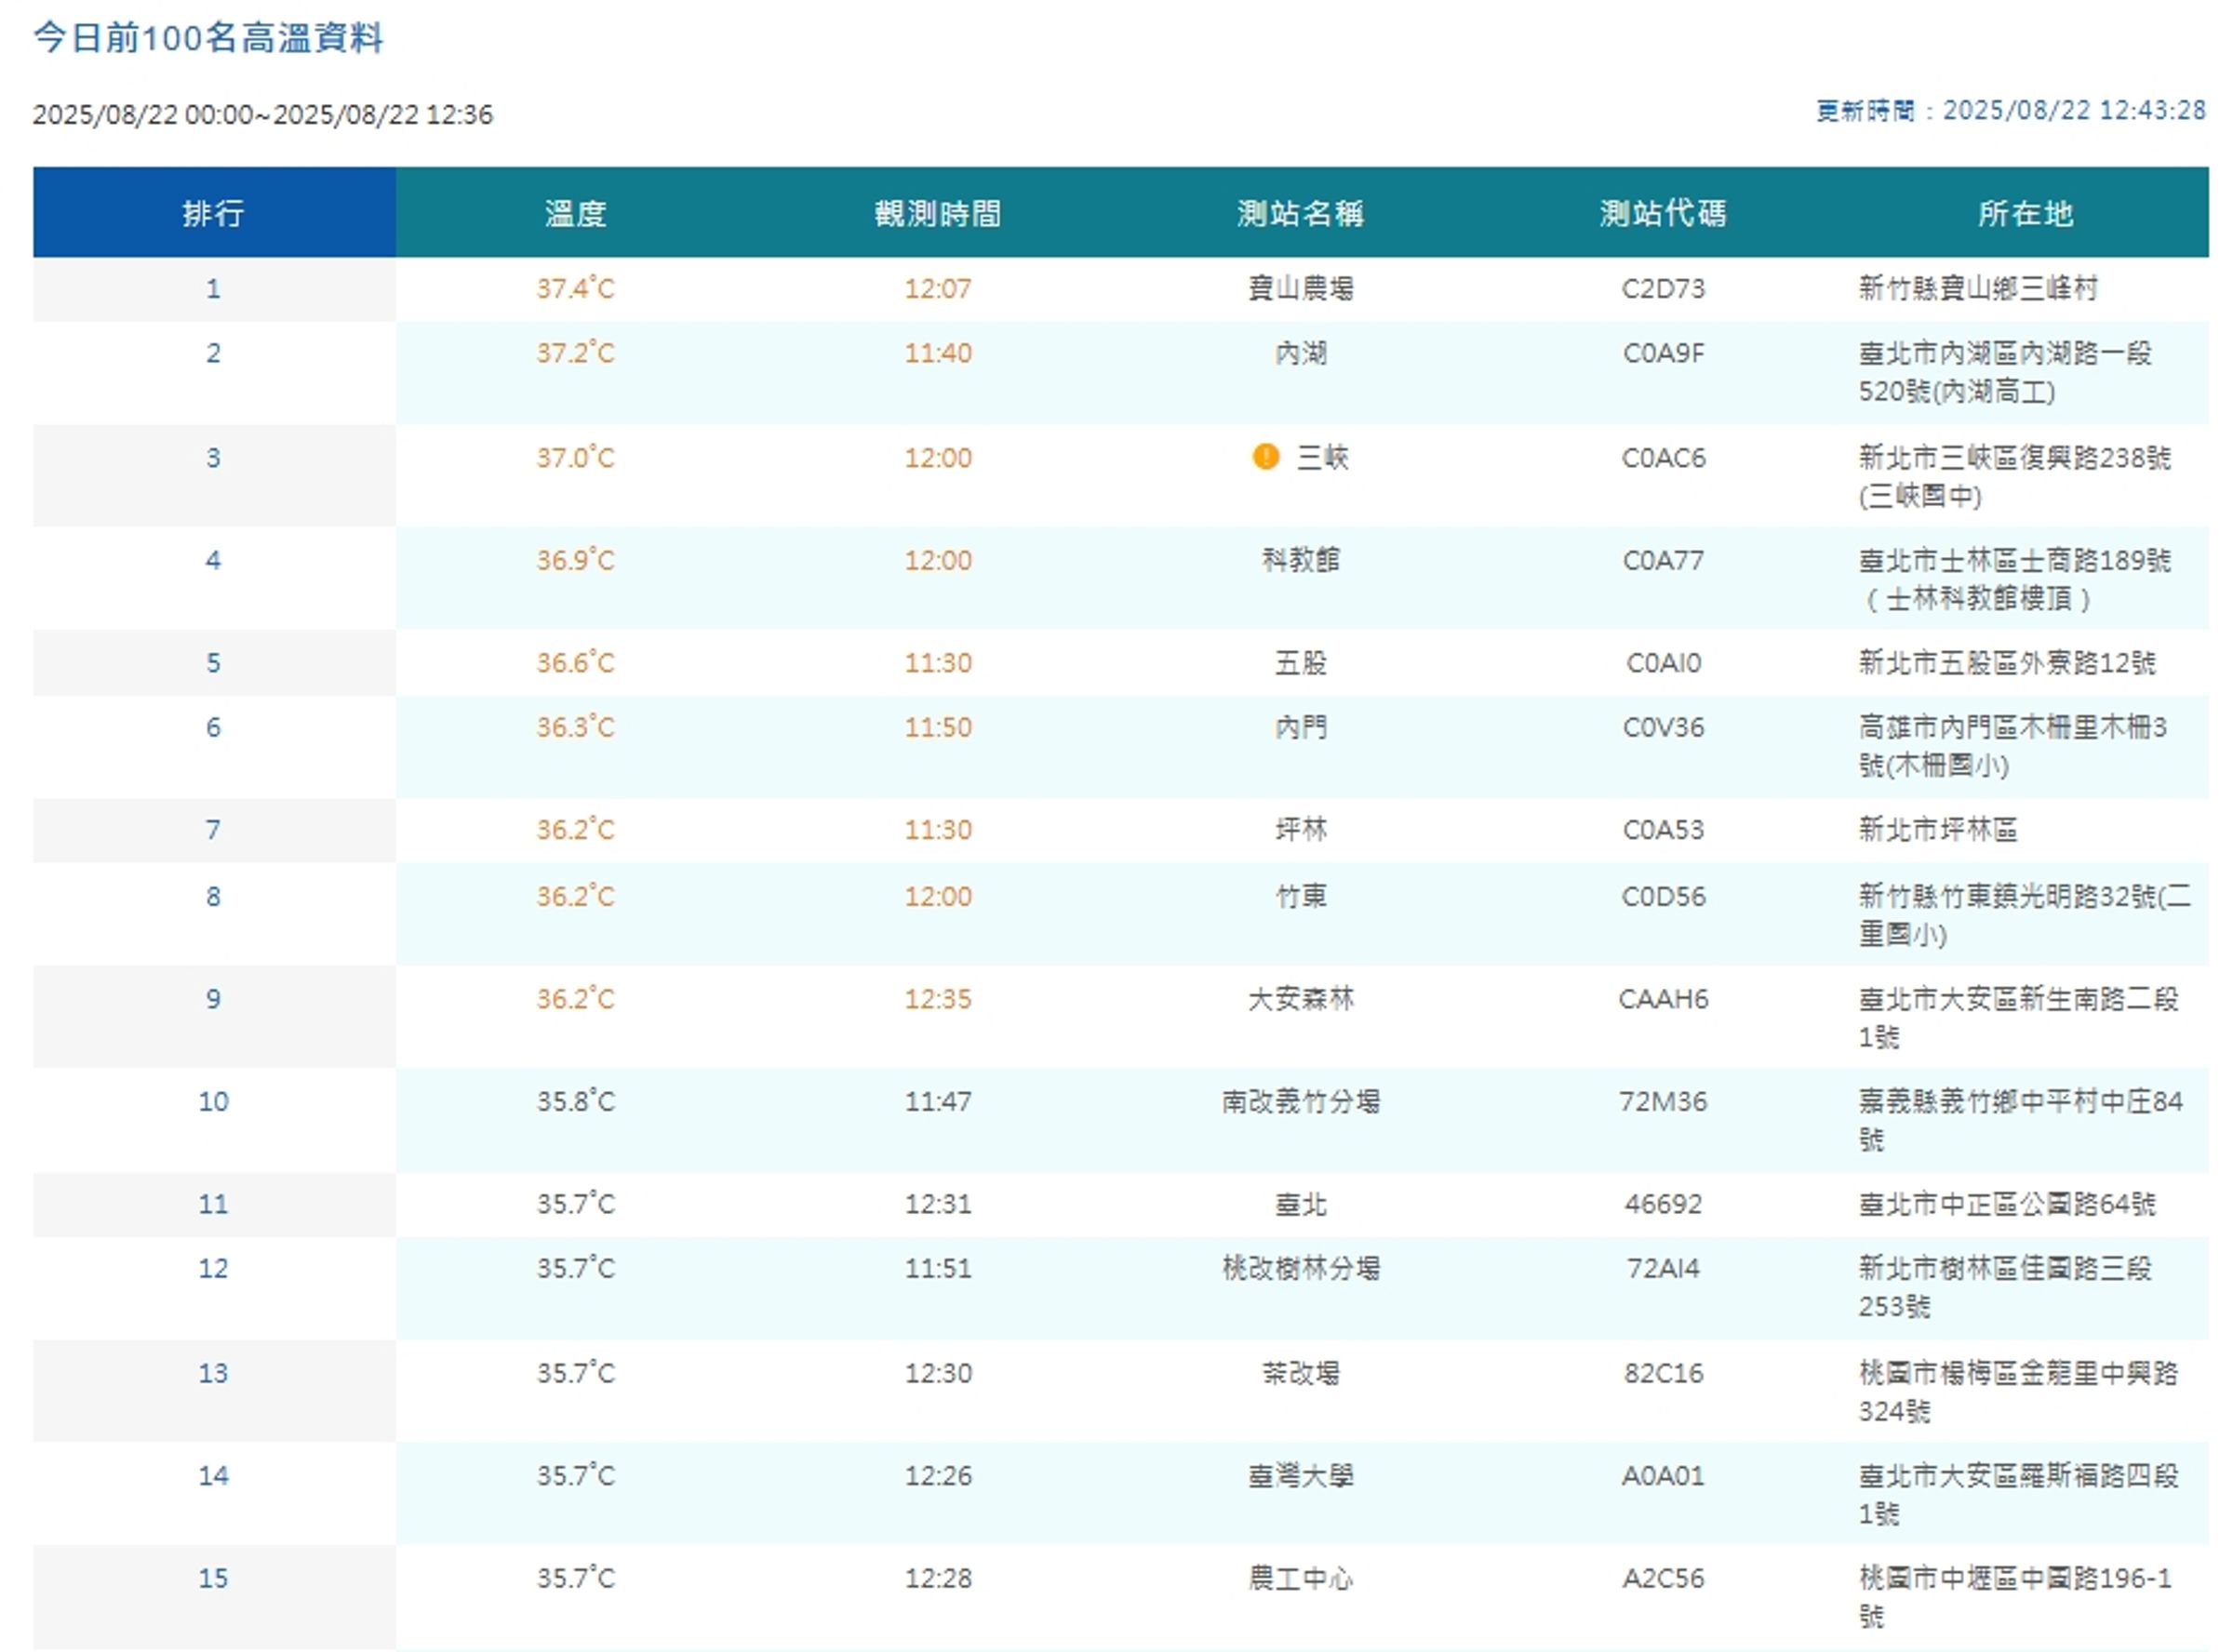Click location 新北市坪林區
Screen dimensions: 2233x1652
pyautogui.click(x=1938, y=829)
